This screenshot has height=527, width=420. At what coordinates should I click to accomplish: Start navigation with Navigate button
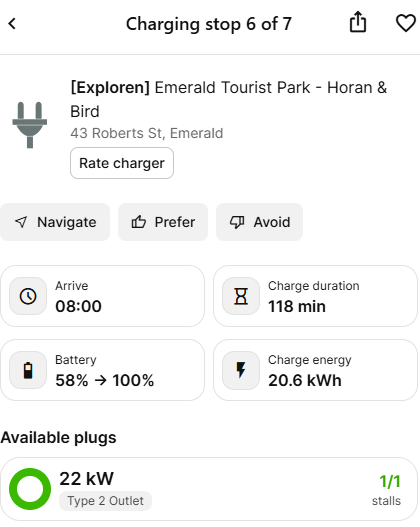tap(55, 222)
